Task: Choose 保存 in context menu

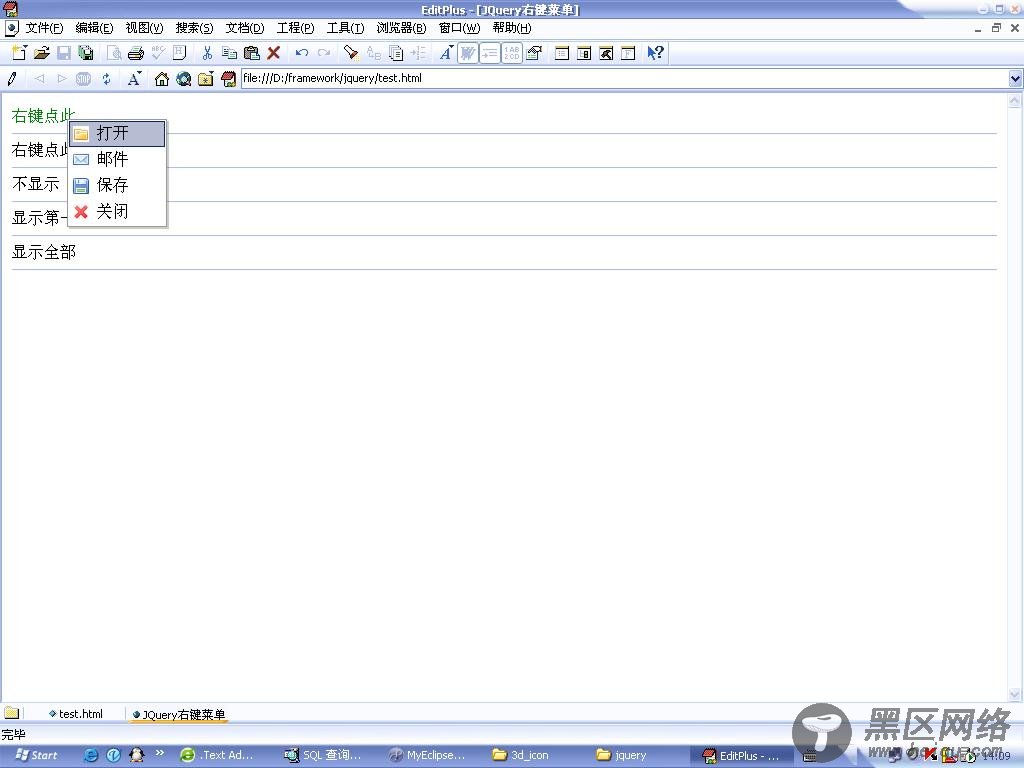Action: pos(117,185)
